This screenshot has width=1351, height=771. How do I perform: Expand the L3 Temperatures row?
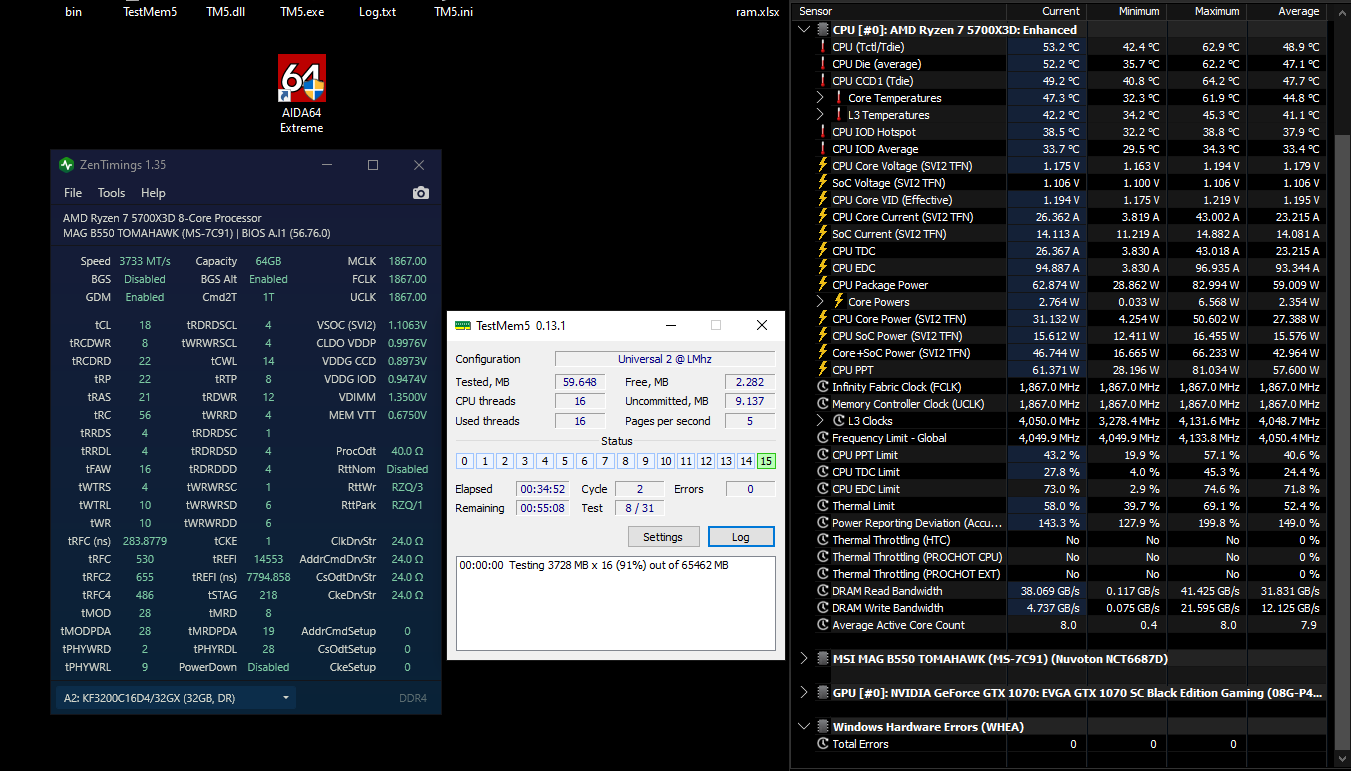click(x=821, y=115)
